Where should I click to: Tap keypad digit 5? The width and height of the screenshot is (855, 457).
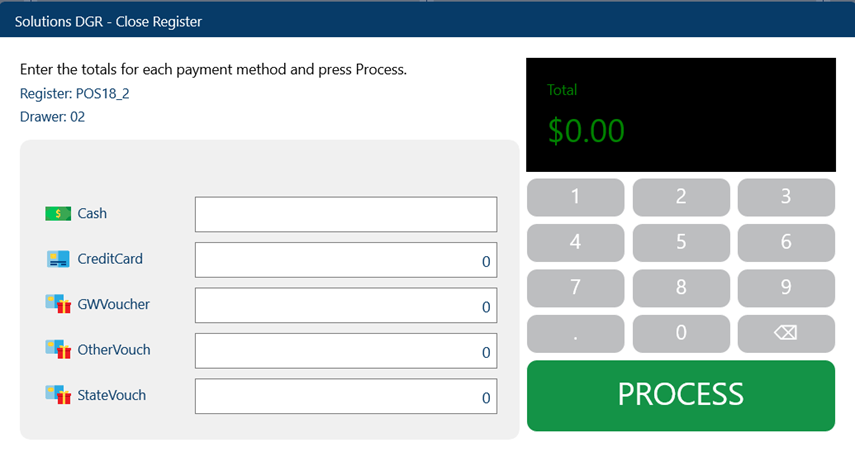click(681, 243)
